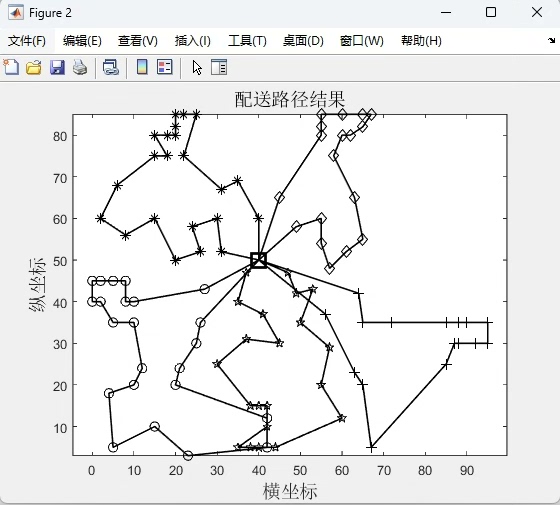
Task: Click the x-axis tick label 90
Action: click(x=467, y=470)
